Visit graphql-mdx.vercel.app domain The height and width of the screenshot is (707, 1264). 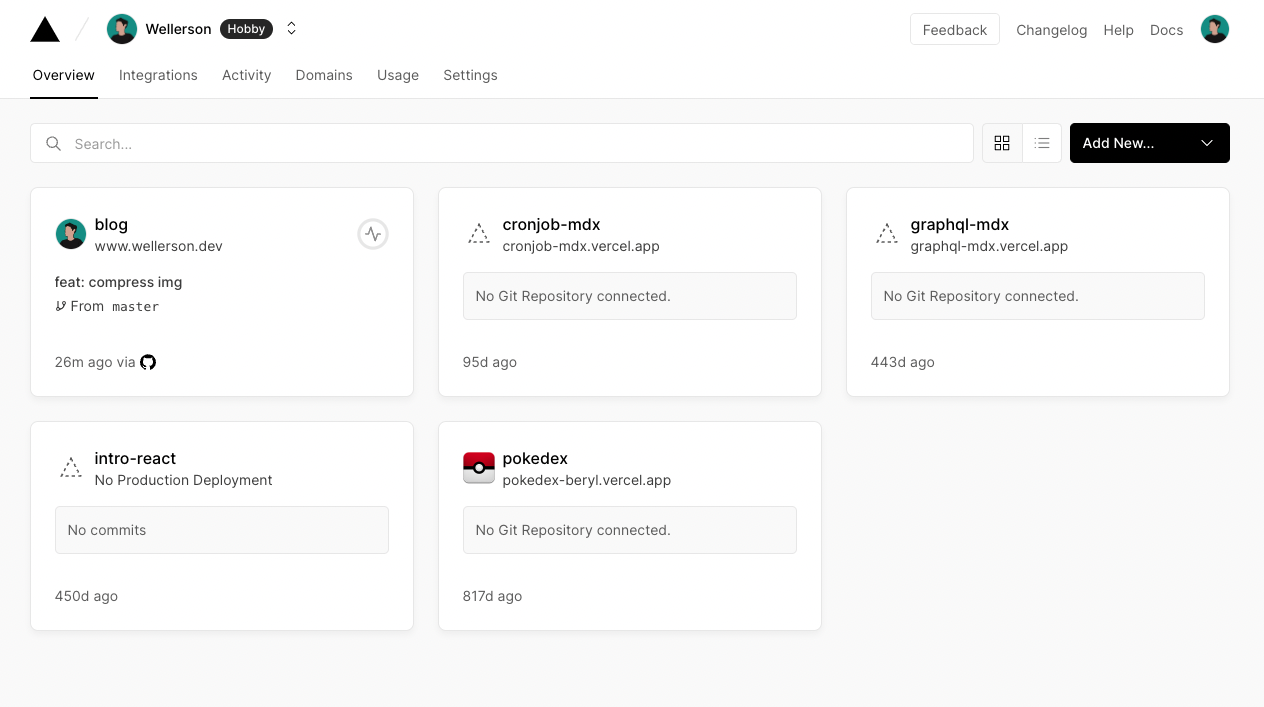coord(990,246)
